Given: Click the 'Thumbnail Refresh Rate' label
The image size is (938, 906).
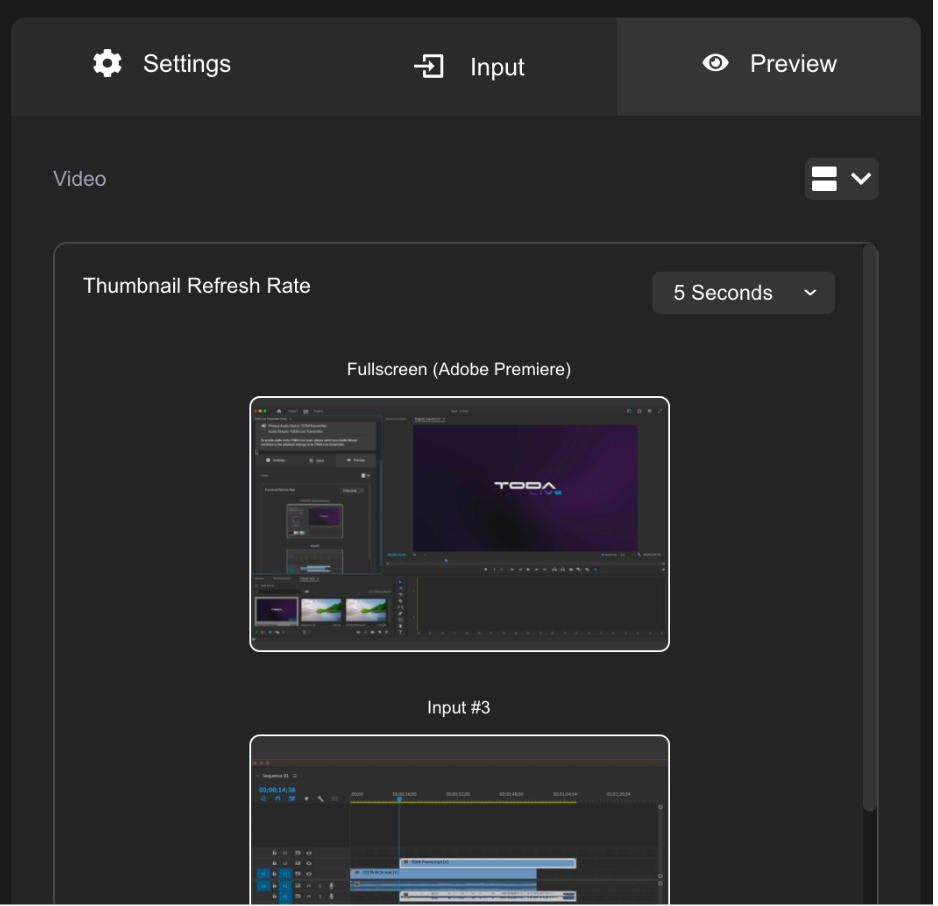Looking at the screenshot, I should click(196, 286).
